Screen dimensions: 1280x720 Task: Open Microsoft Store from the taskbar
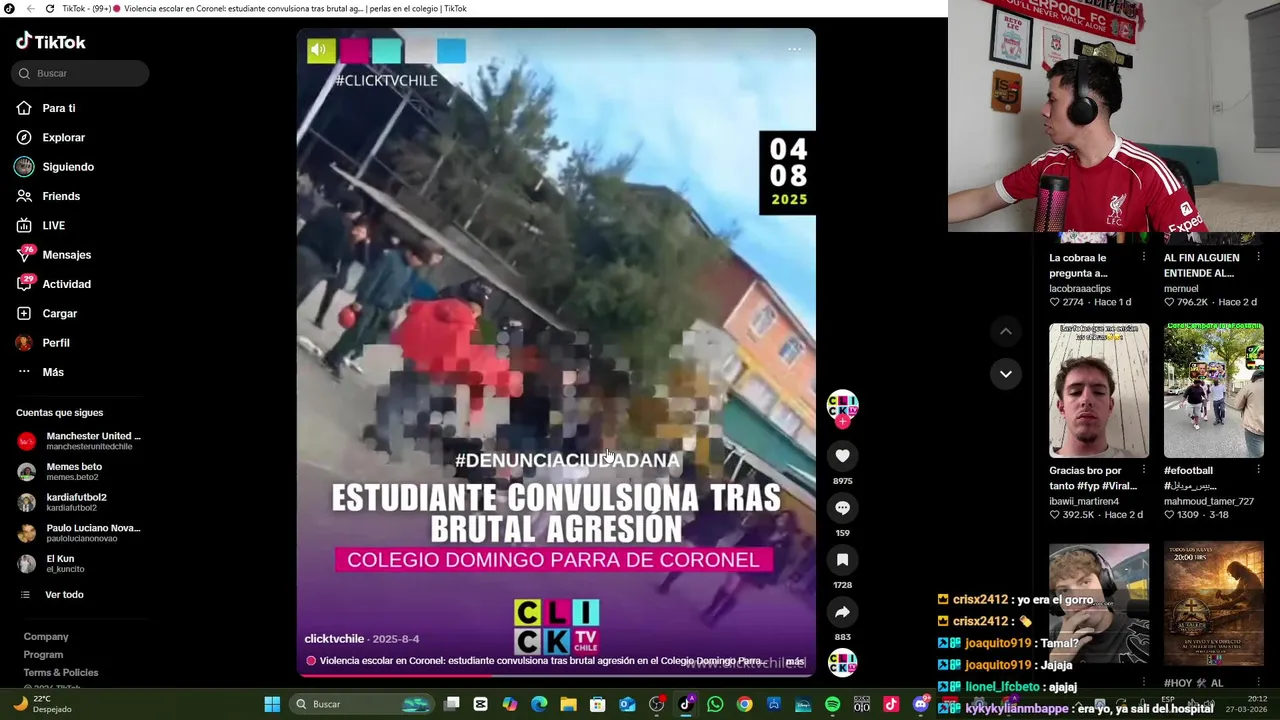pyautogui.click(x=598, y=704)
